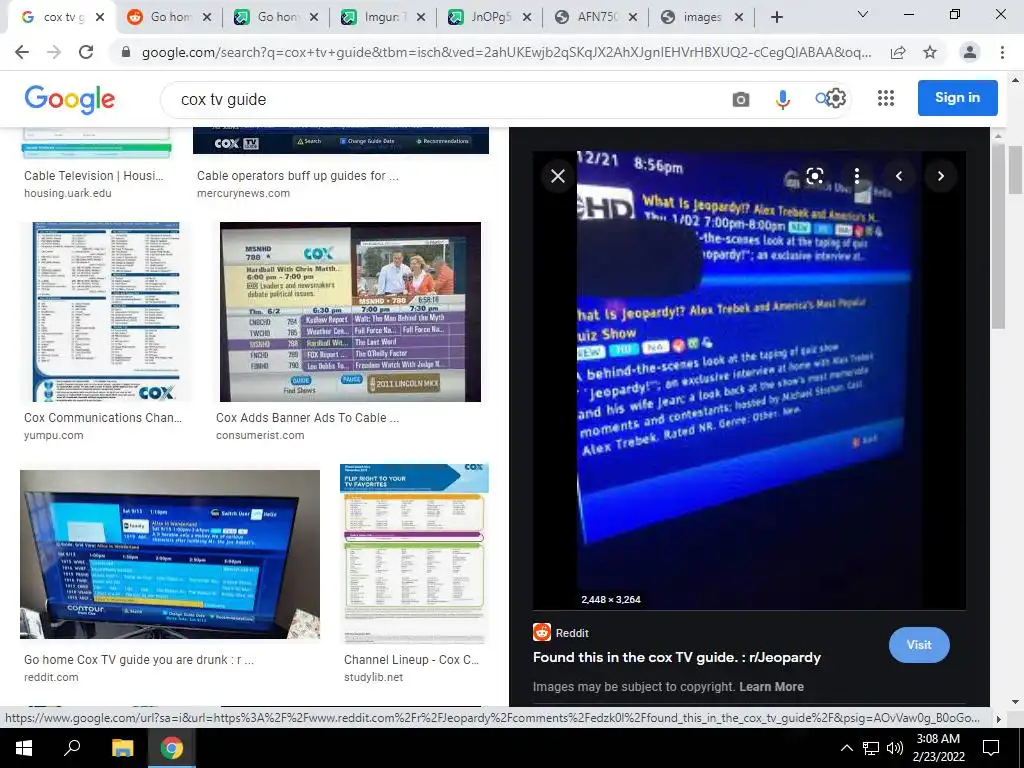1024x768 pixels.
Task: Close the 'images' tab
Action: click(x=739, y=18)
